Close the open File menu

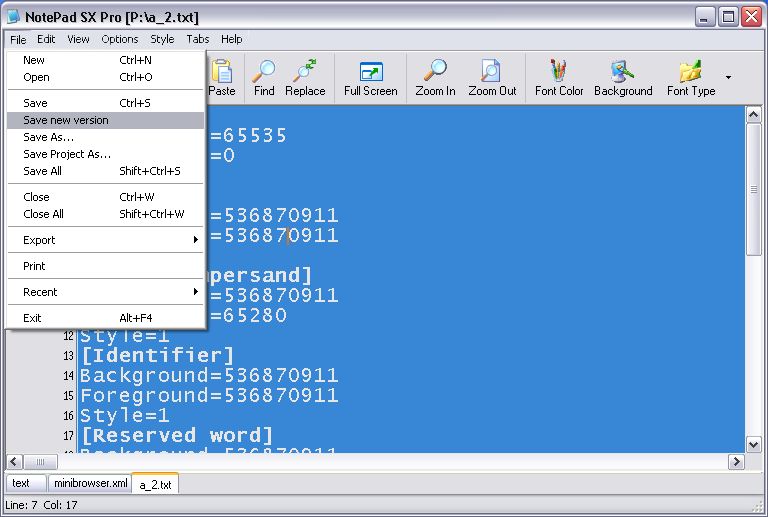(x=18, y=39)
